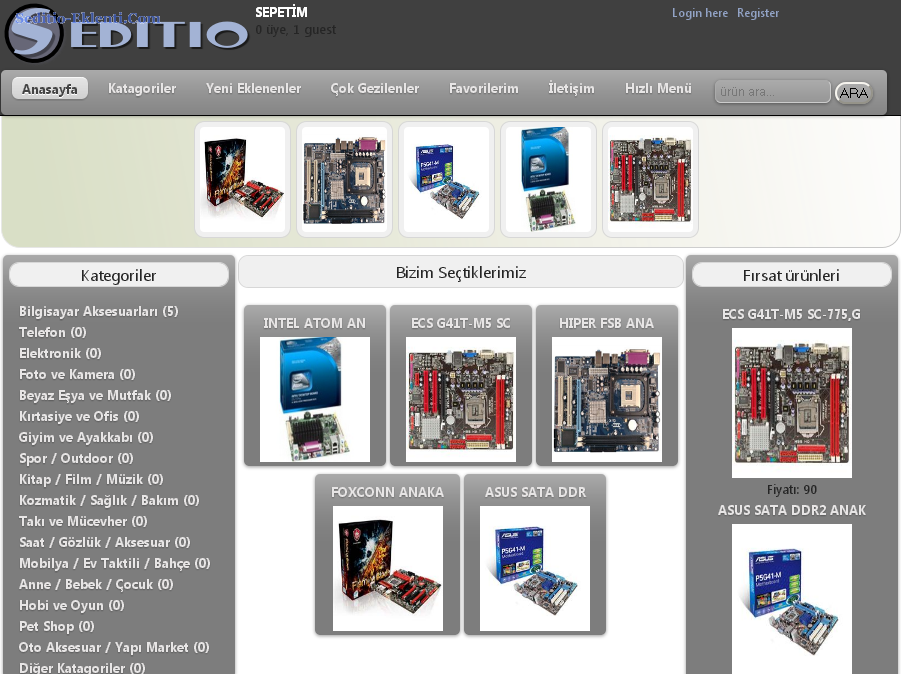Open the blue-socket motherboard banner thumbnail
901x677 pixels.
[x=344, y=179]
